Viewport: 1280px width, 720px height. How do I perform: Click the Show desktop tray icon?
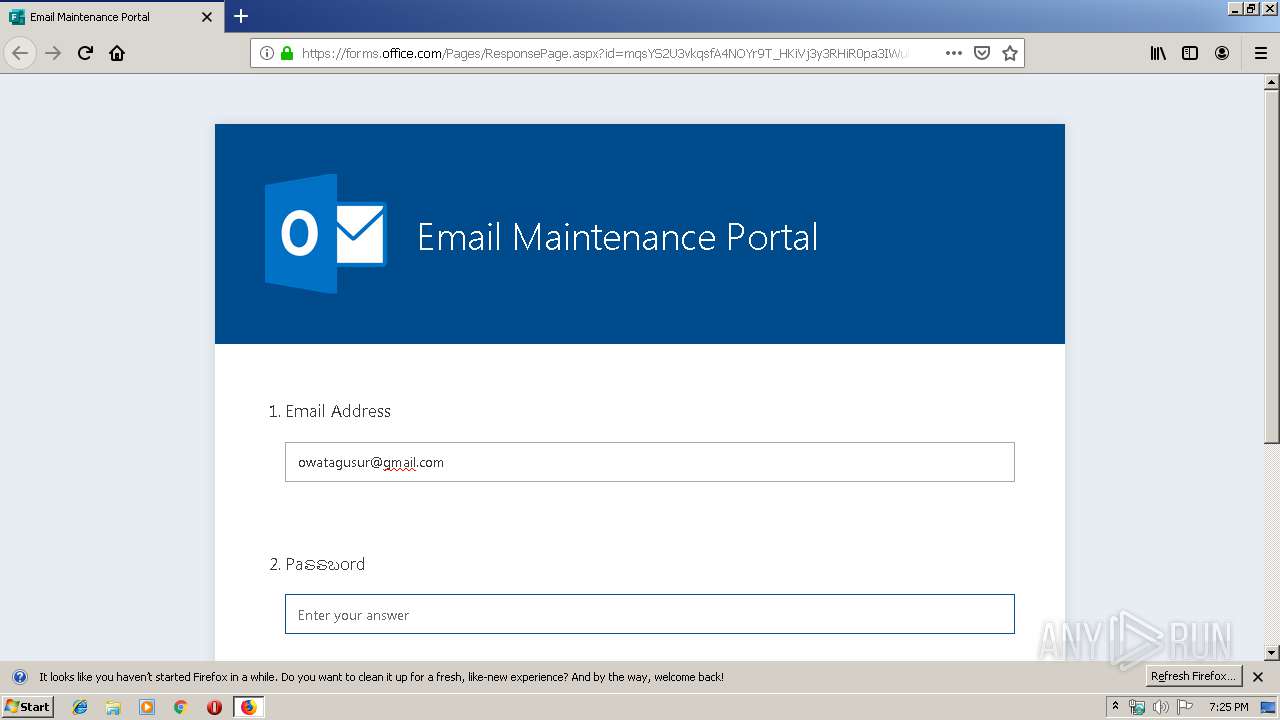(x=1268, y=707)
